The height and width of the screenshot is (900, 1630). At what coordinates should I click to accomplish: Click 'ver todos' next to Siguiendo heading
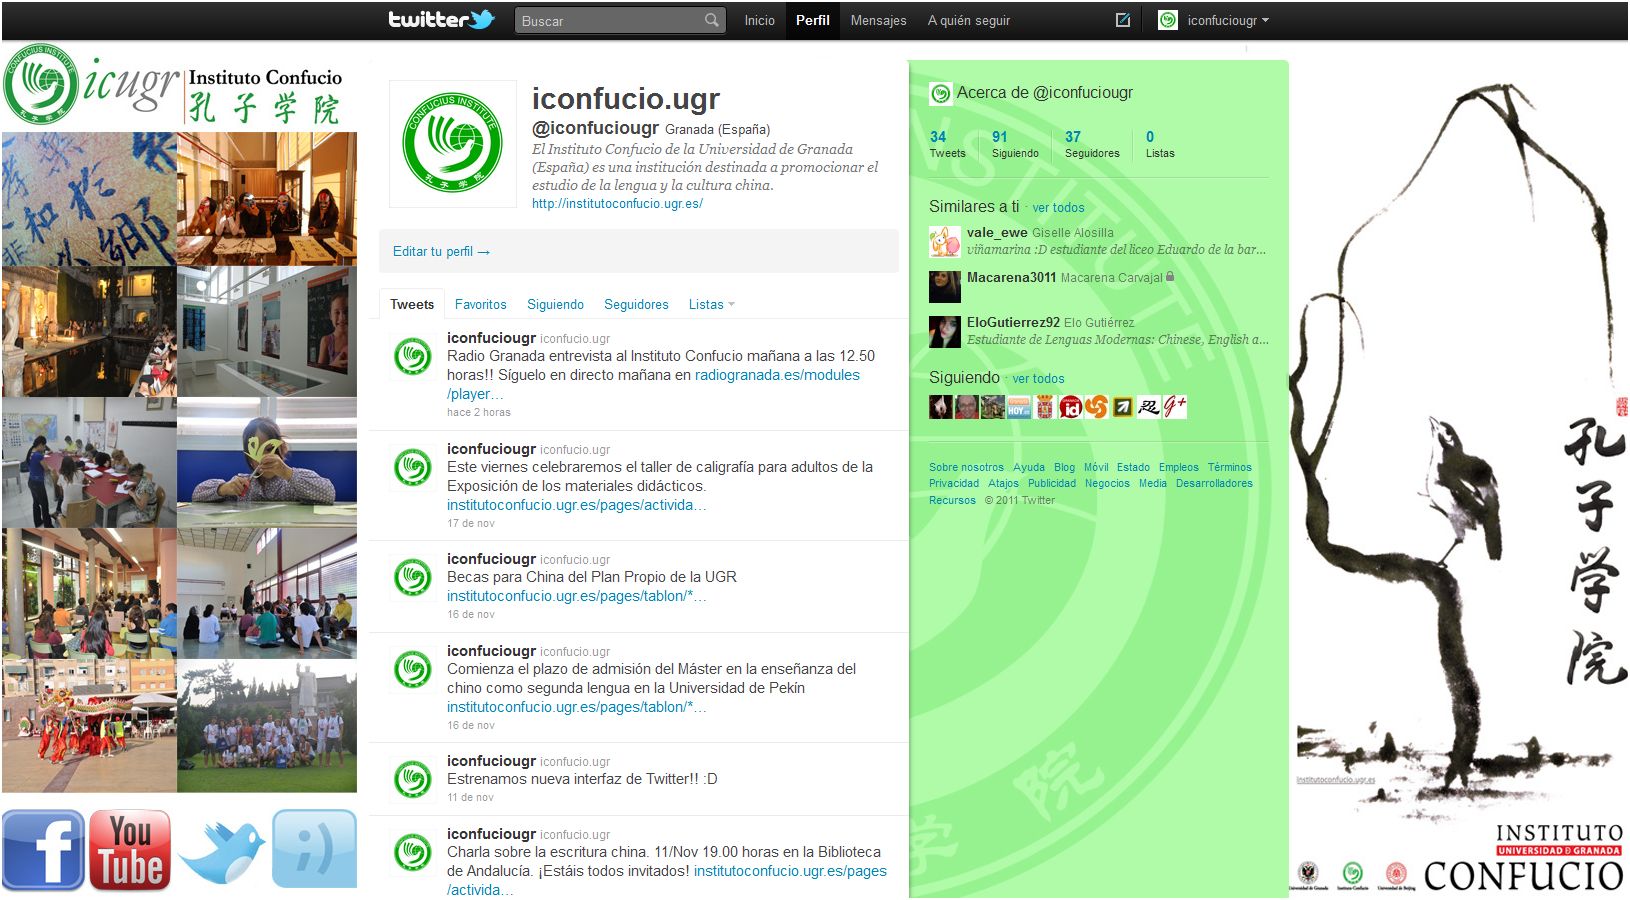coord(1038,379)
